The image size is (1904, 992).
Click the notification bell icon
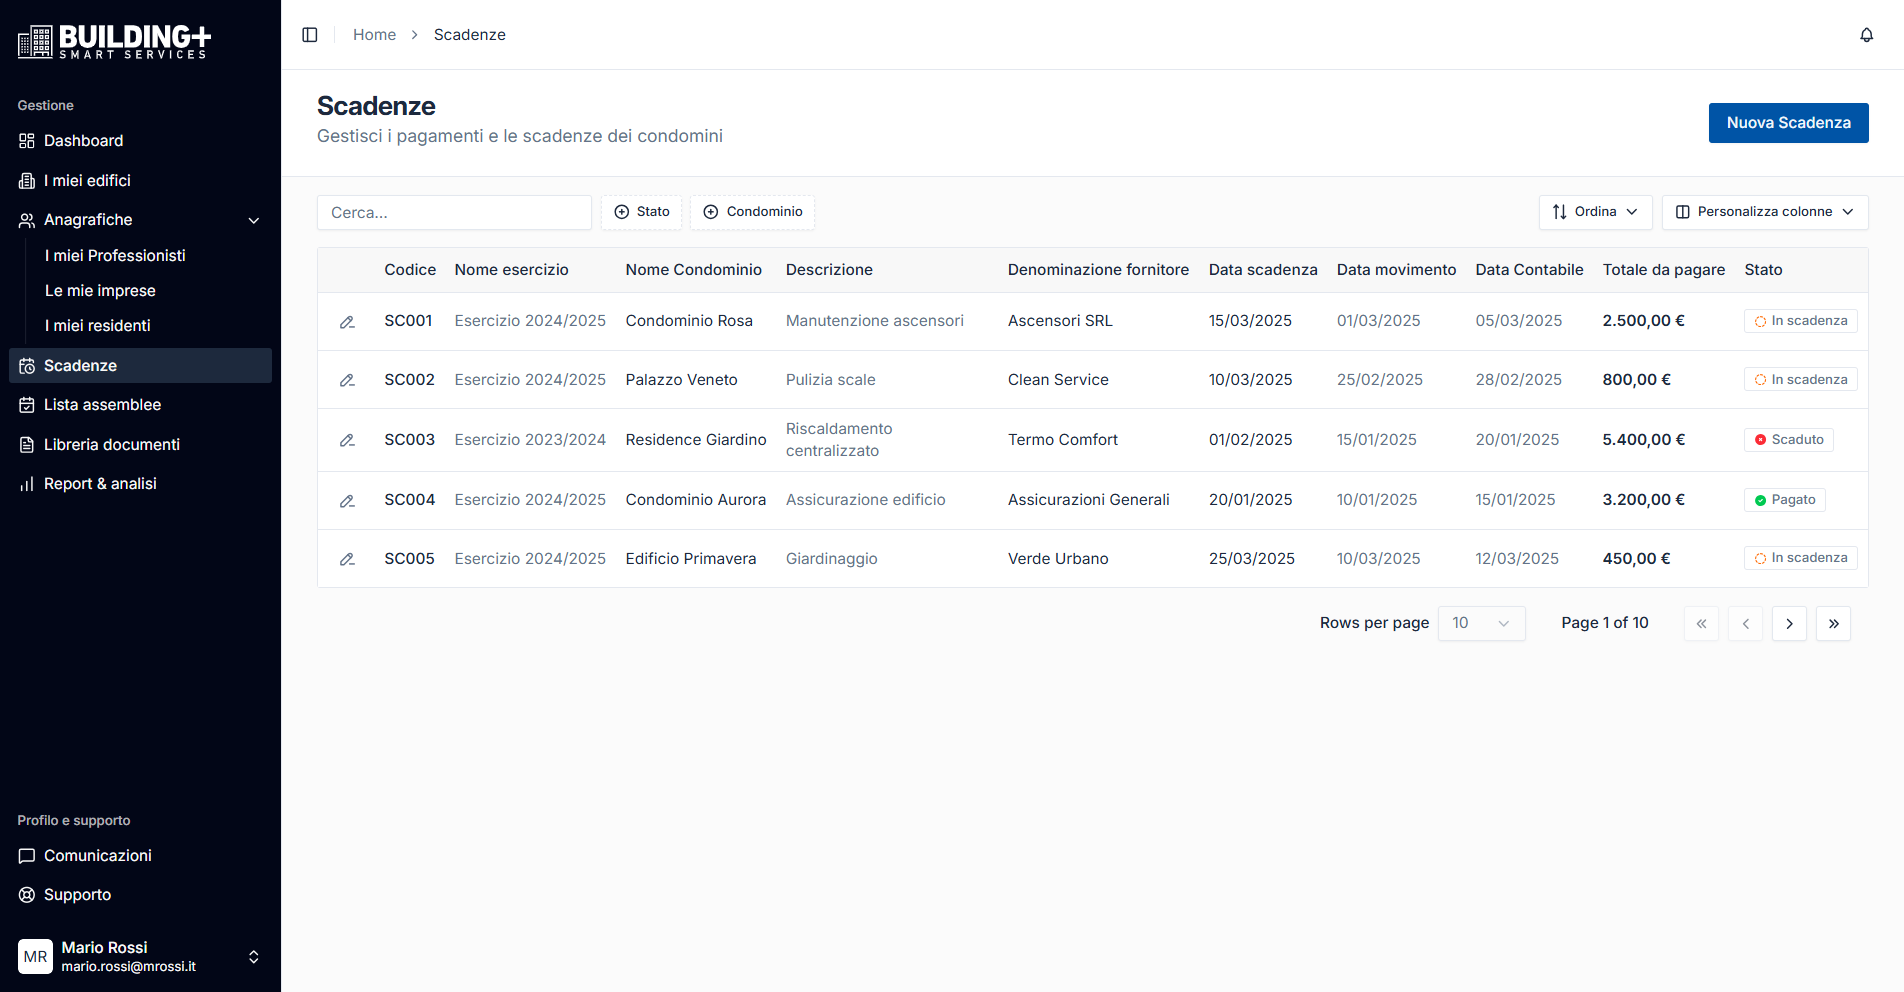point(1866,35)
